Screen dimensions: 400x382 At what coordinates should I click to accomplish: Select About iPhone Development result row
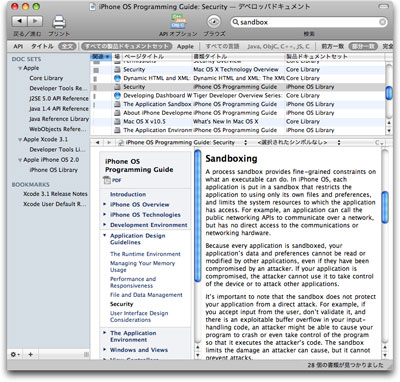coord(238,113)
